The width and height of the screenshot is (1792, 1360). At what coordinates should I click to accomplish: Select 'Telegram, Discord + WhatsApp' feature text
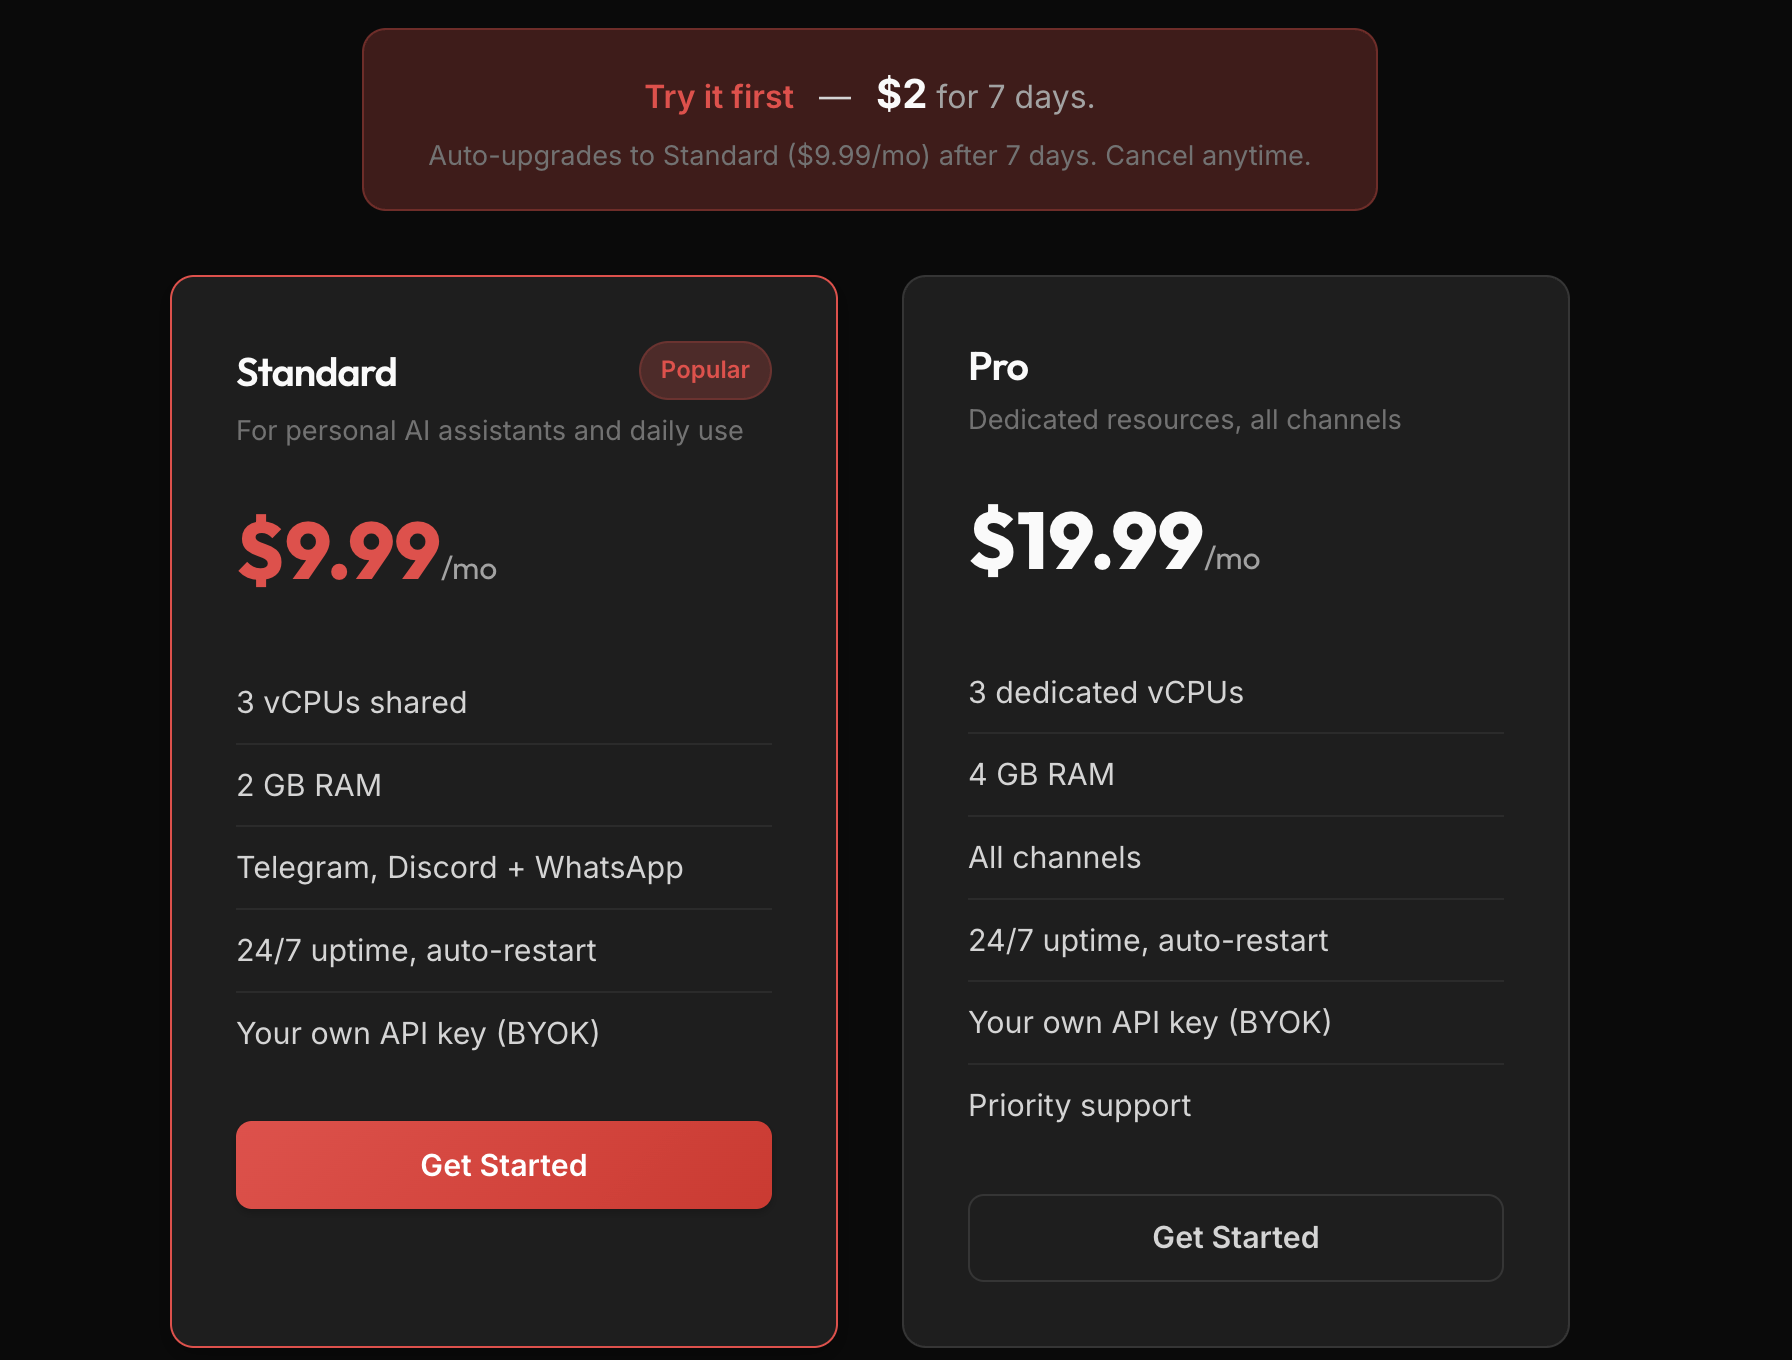(x=459, y=867)
